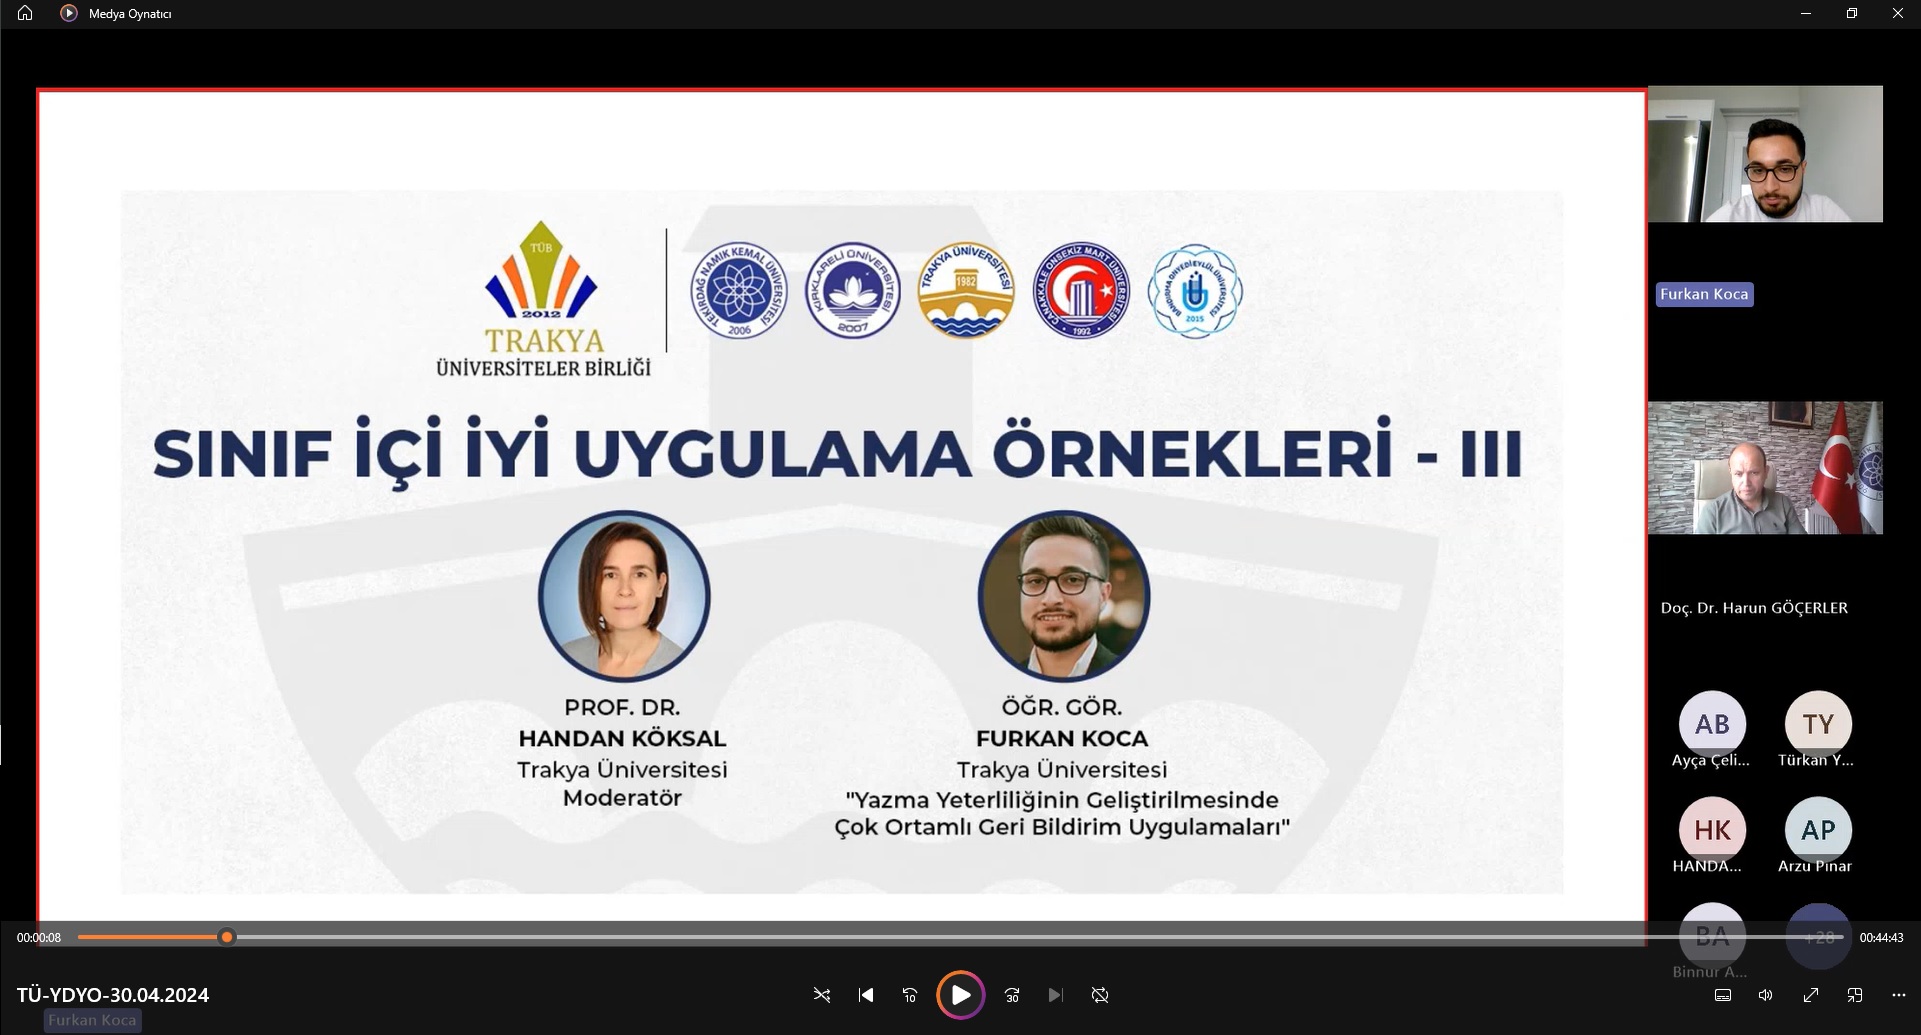
Task: Click the Türkan Y... participant name
Action: point(1815,760)
